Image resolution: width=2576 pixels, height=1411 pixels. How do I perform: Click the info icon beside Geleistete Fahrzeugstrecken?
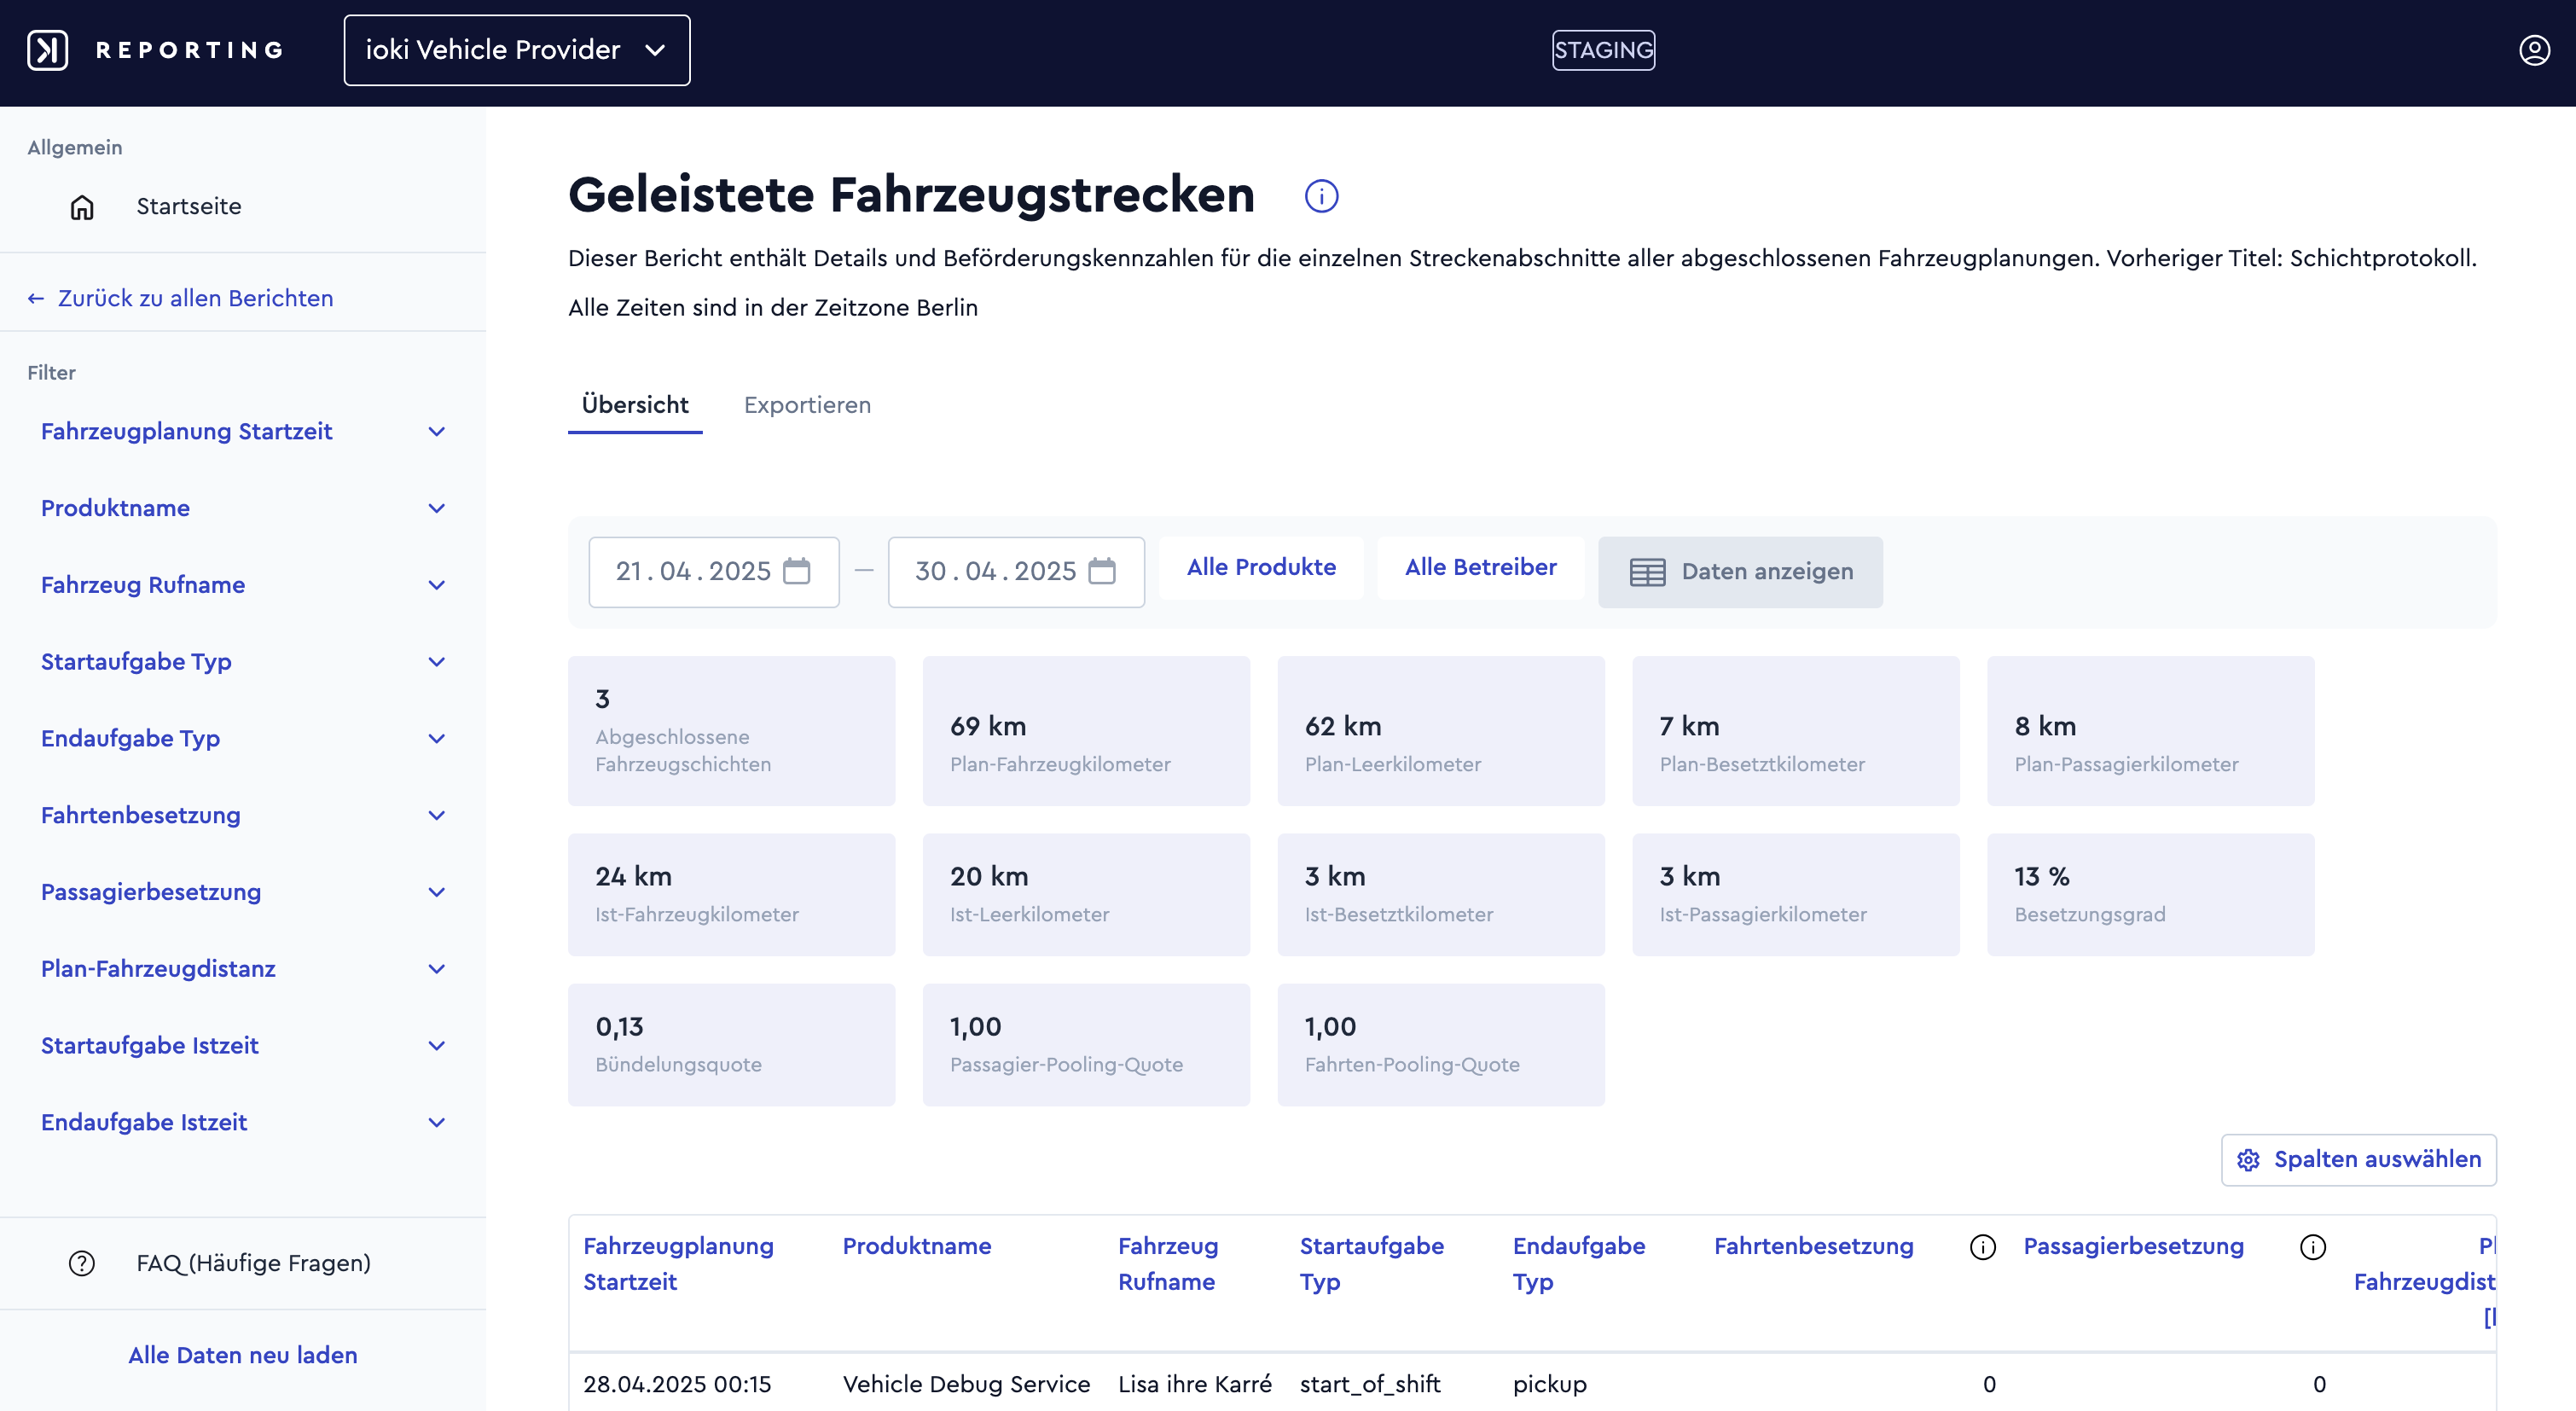coord(1321,196)
